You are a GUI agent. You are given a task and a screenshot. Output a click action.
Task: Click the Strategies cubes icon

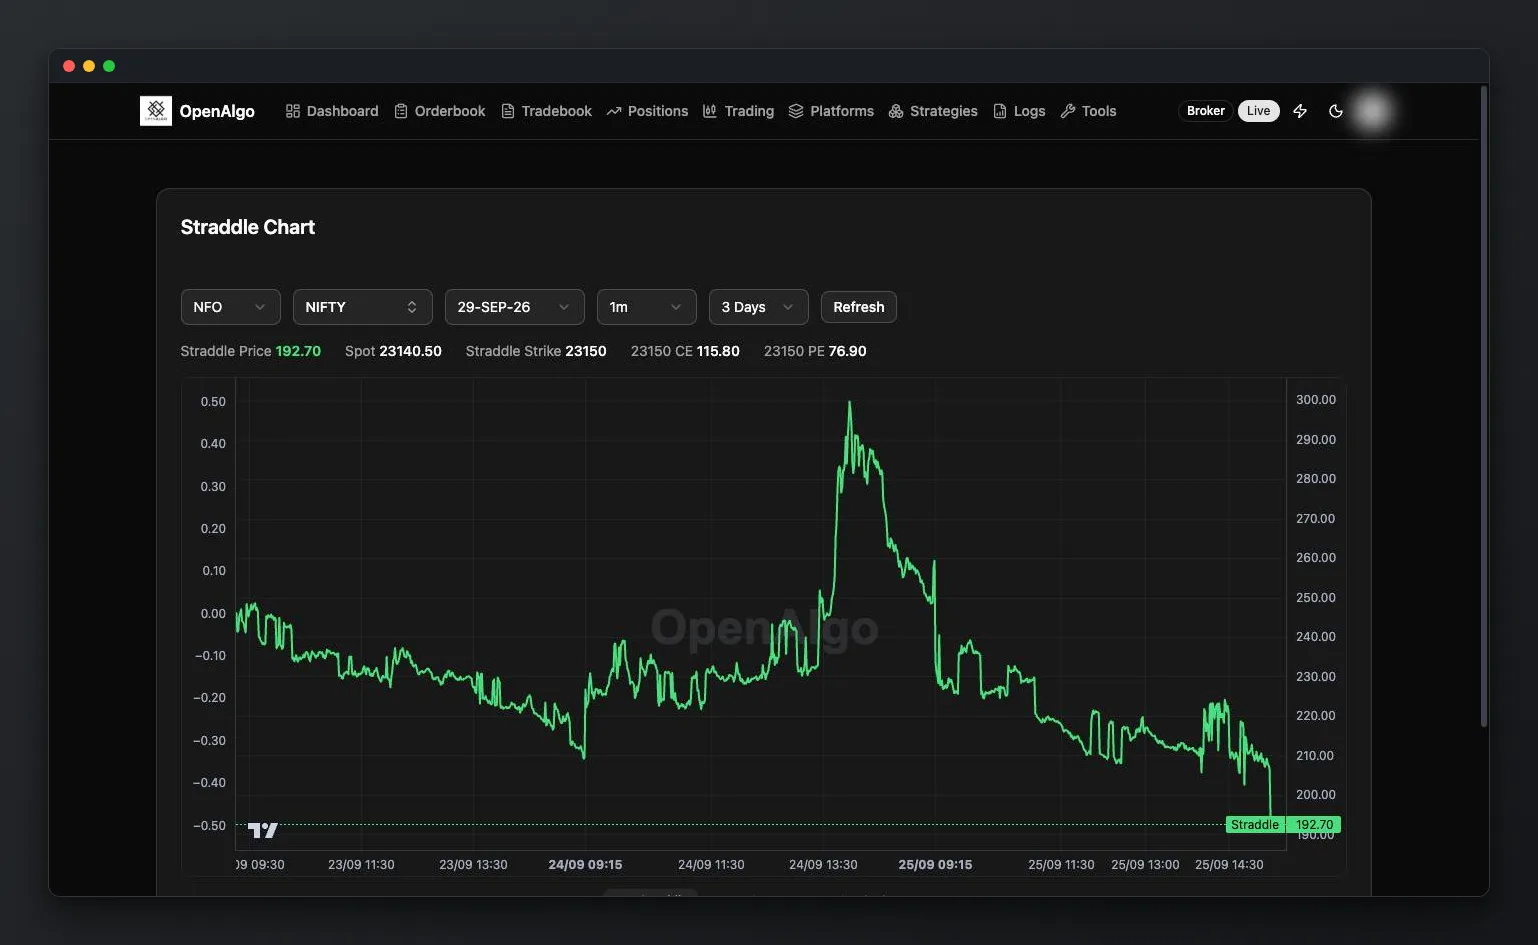[x=896, y=111]
